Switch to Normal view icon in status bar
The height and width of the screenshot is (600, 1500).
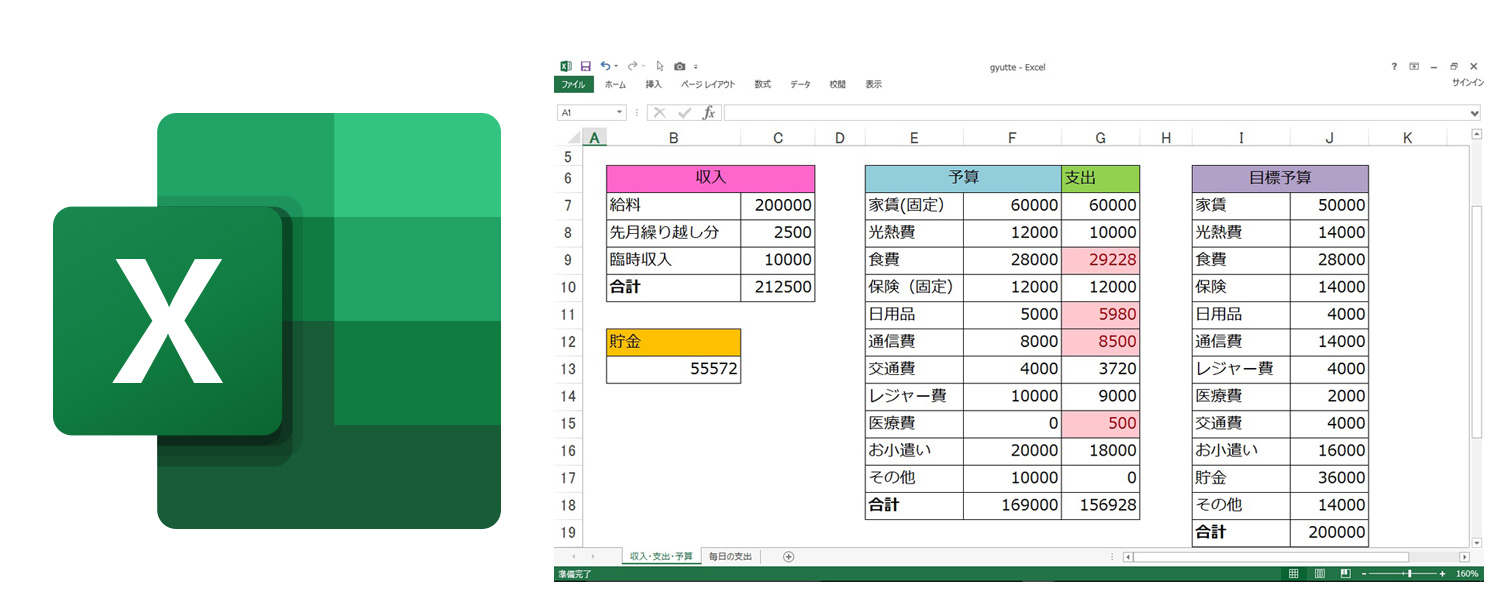pos(1293,574)
